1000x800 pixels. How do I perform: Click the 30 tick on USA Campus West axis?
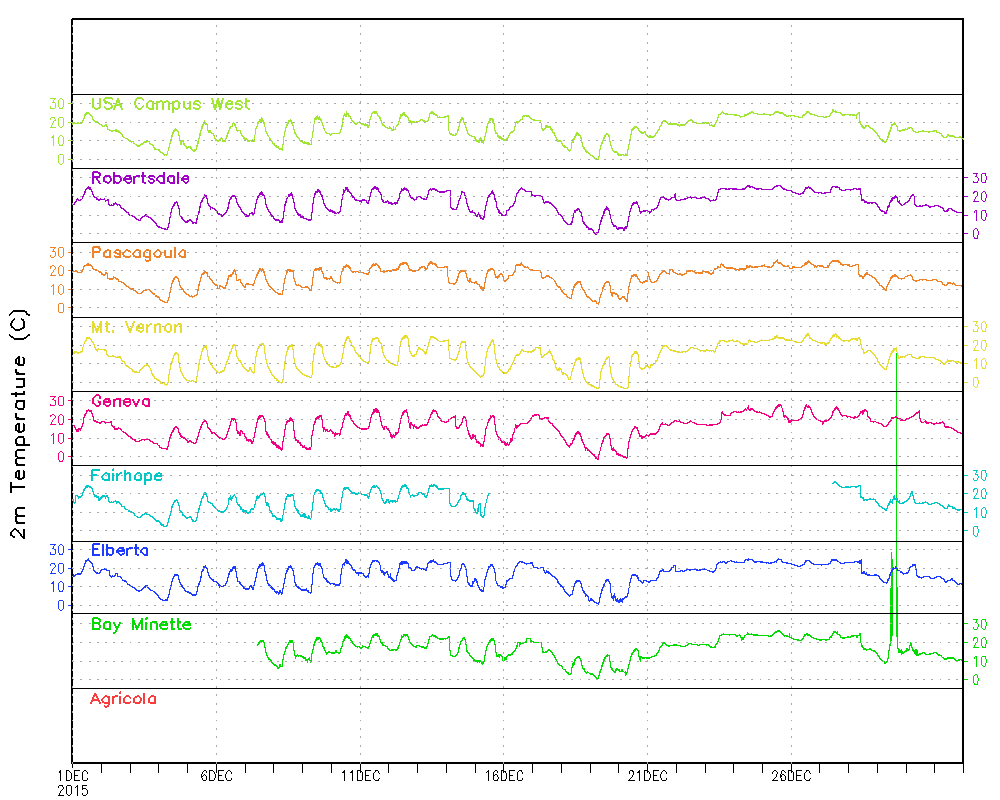point(57,104)
